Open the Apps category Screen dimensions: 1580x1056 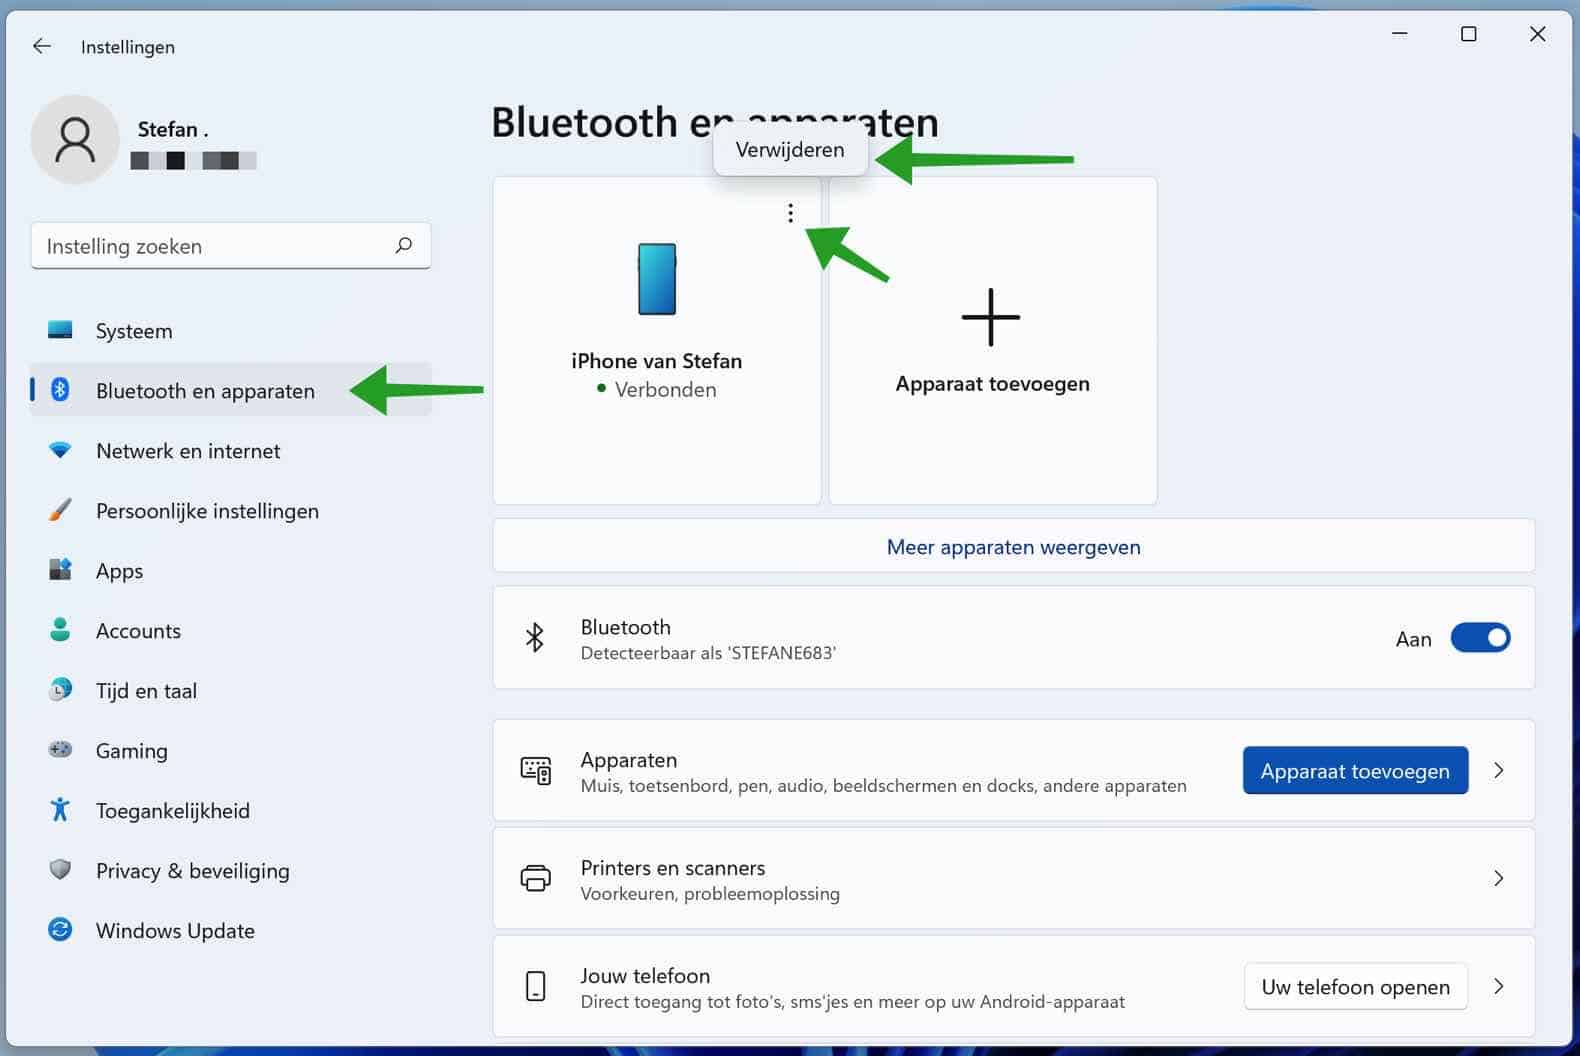coord(231,570)
